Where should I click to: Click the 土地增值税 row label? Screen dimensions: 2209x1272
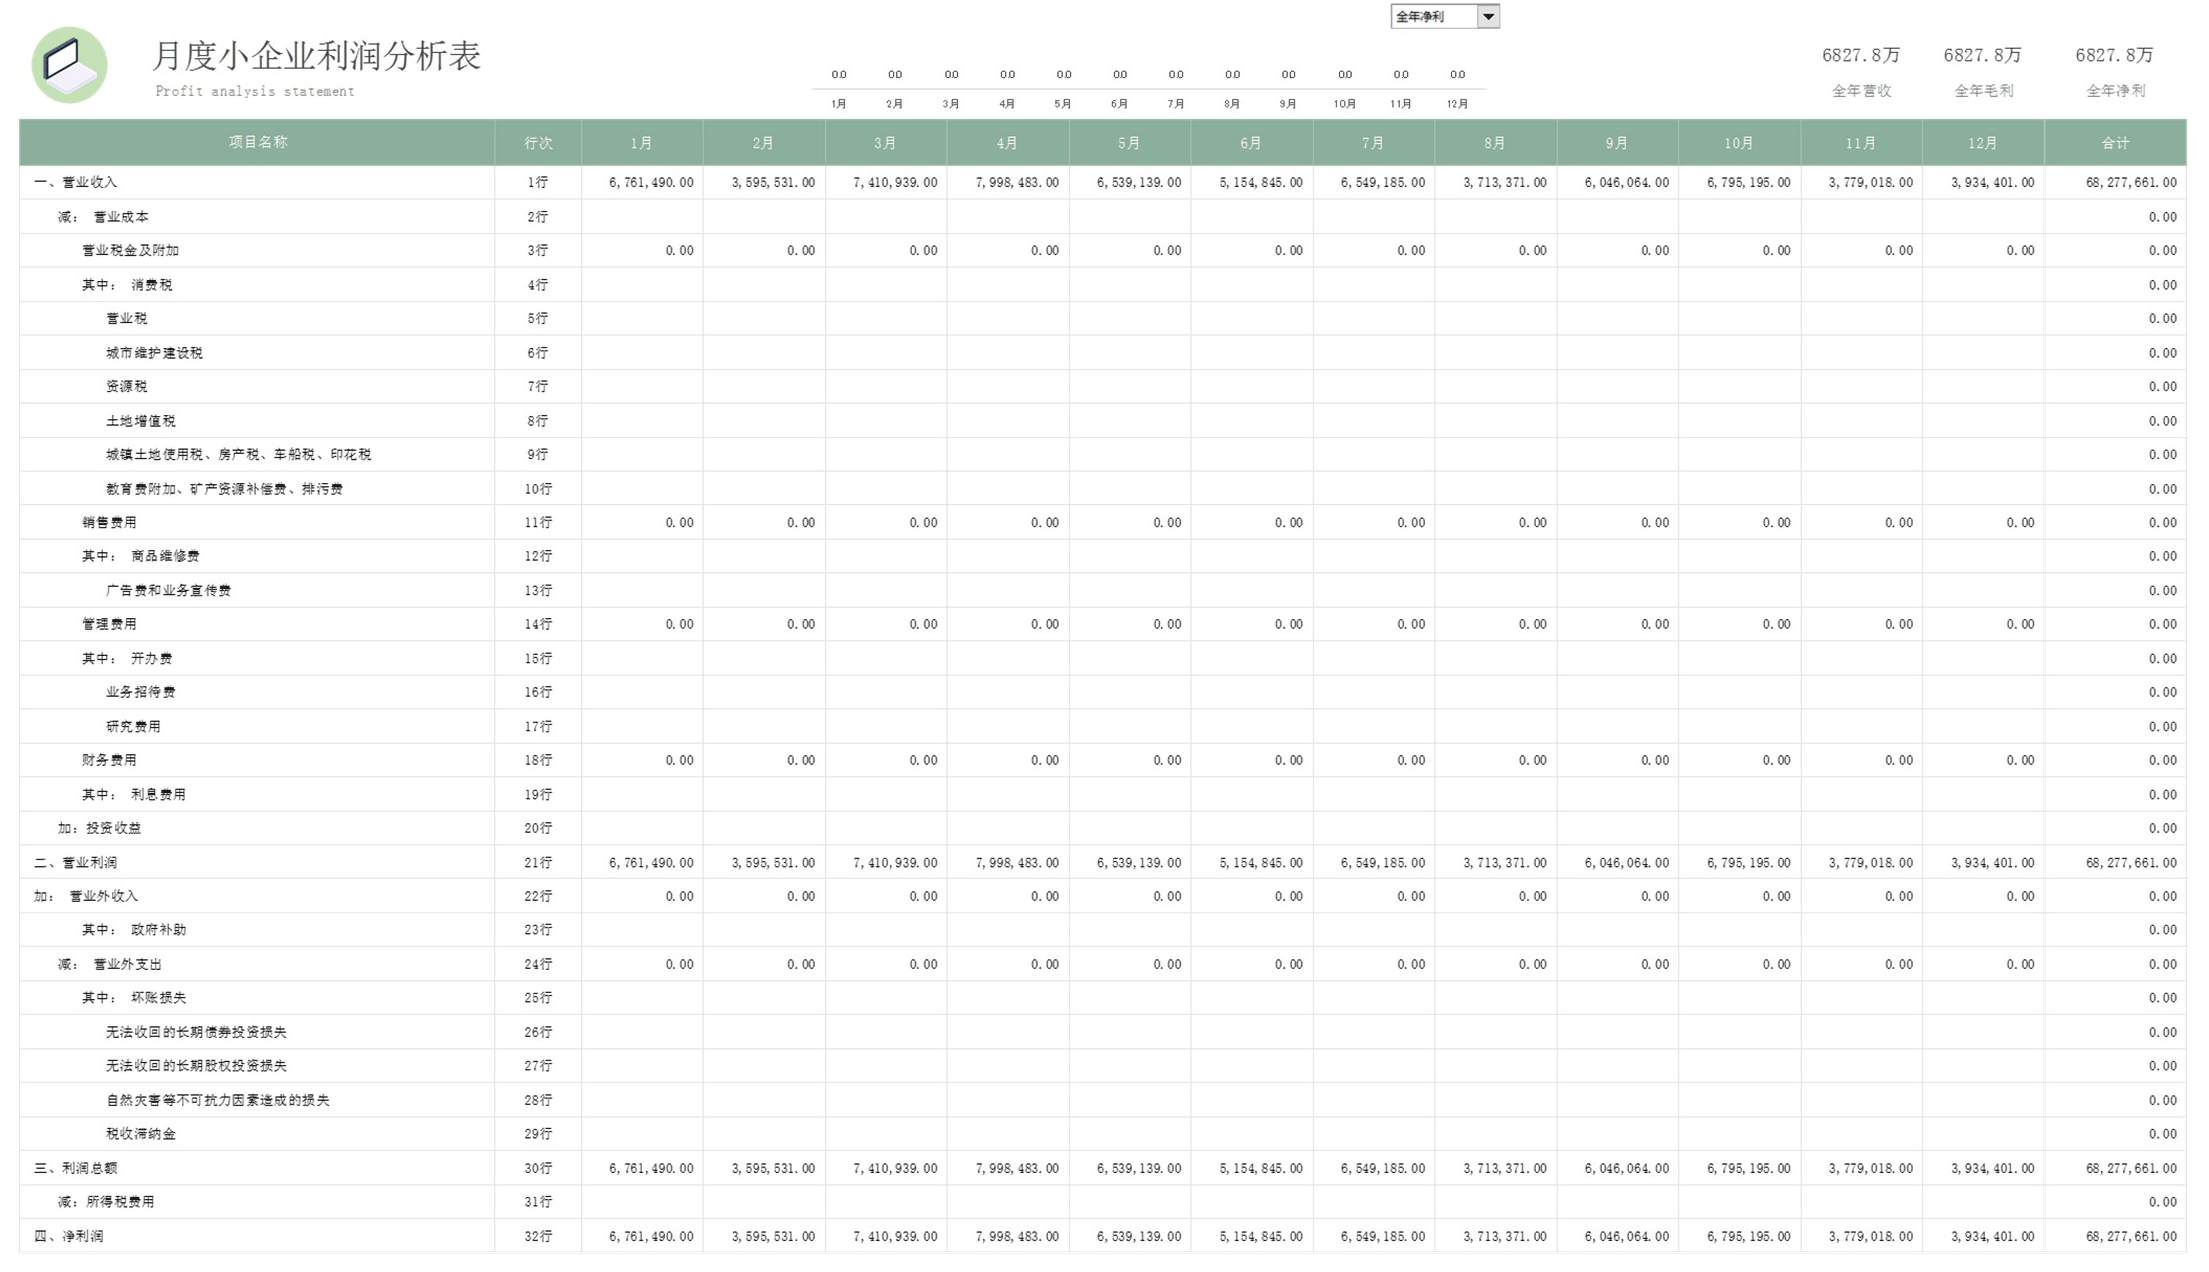point(141,421)
